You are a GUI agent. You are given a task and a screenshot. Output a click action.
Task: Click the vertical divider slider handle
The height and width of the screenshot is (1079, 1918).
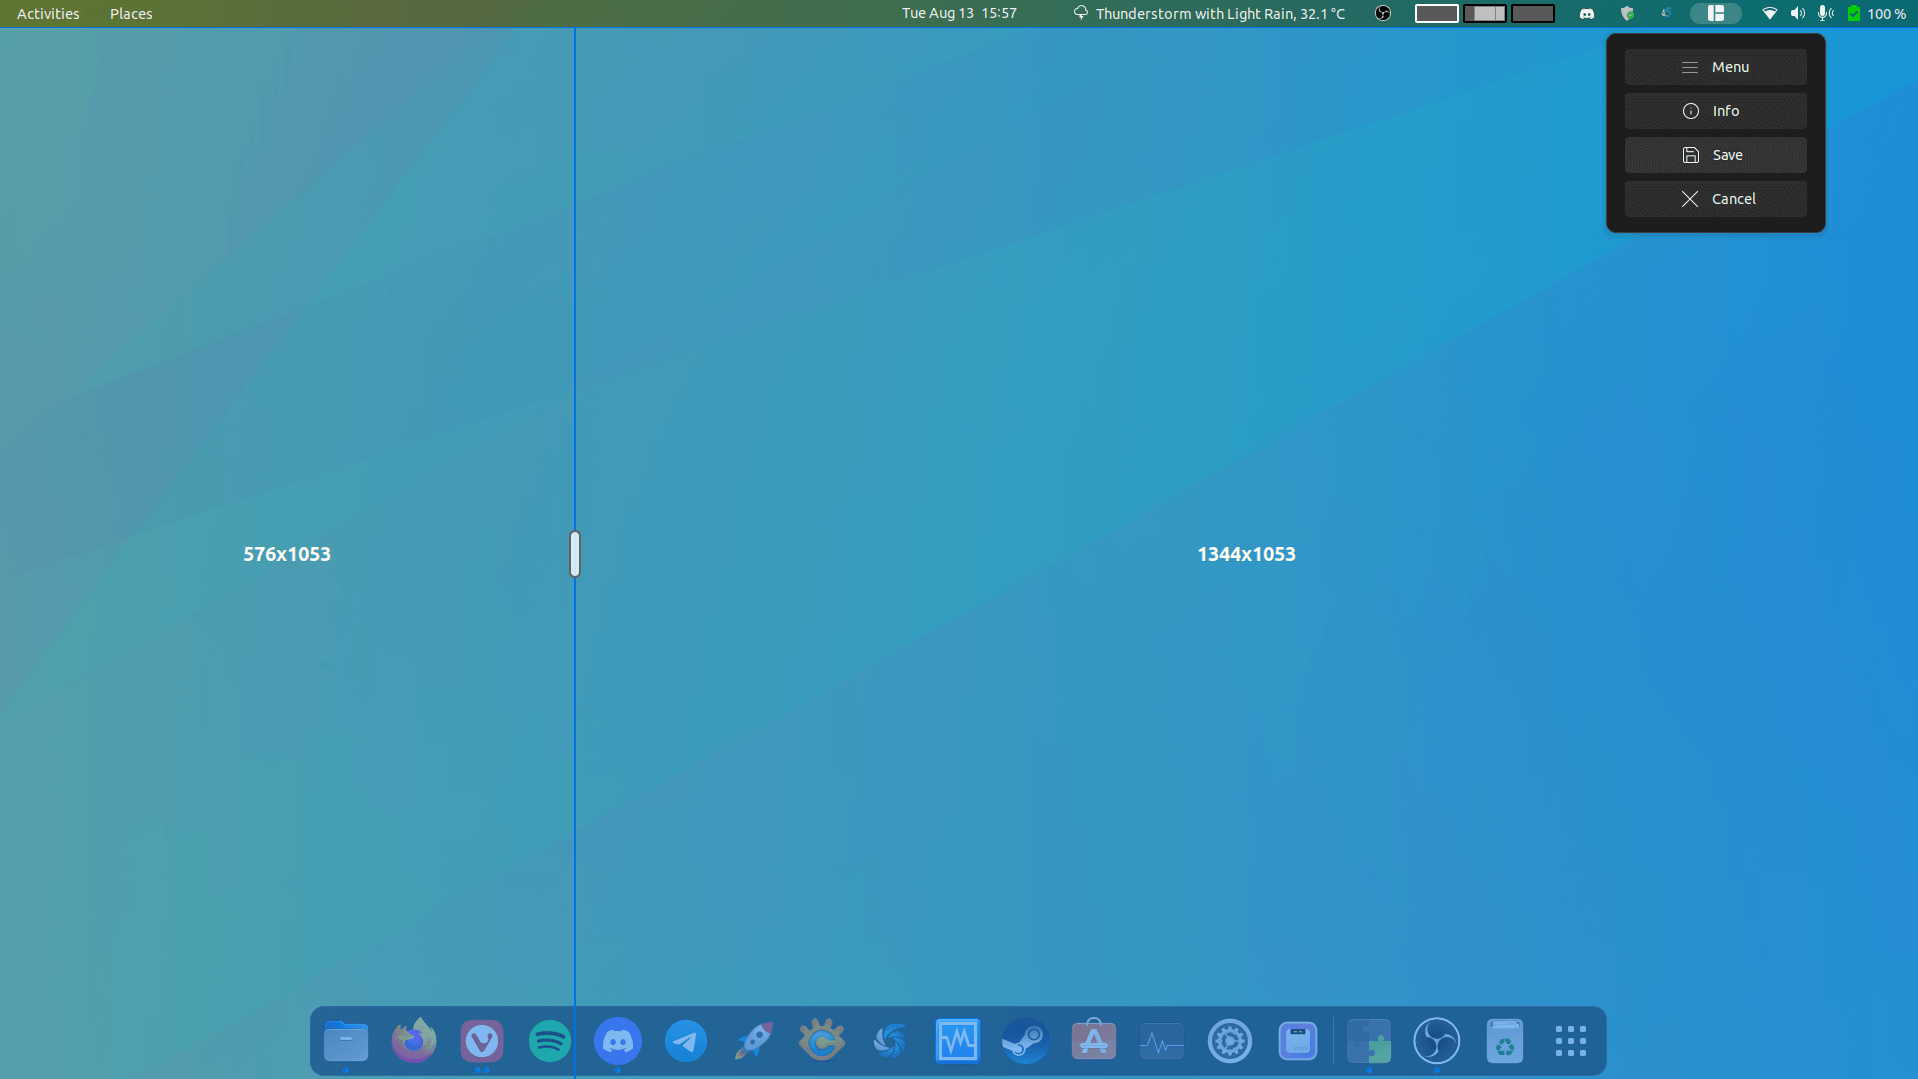575,554
